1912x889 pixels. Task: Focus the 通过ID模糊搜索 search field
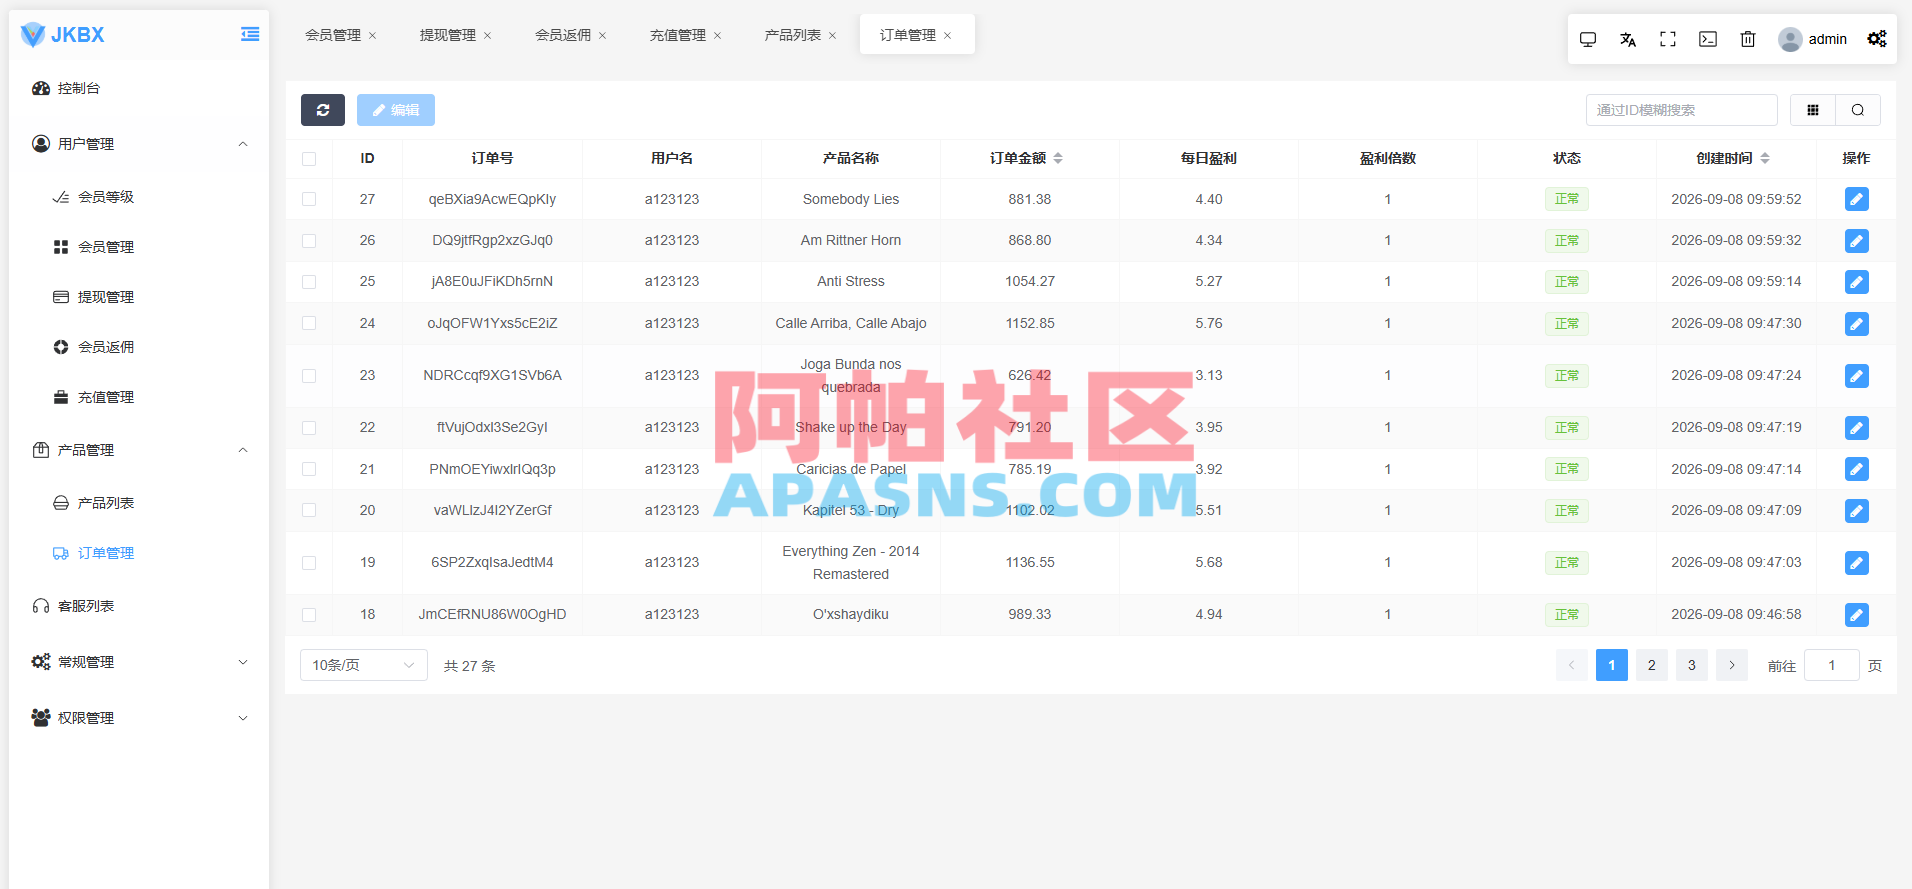(1682, 110)
